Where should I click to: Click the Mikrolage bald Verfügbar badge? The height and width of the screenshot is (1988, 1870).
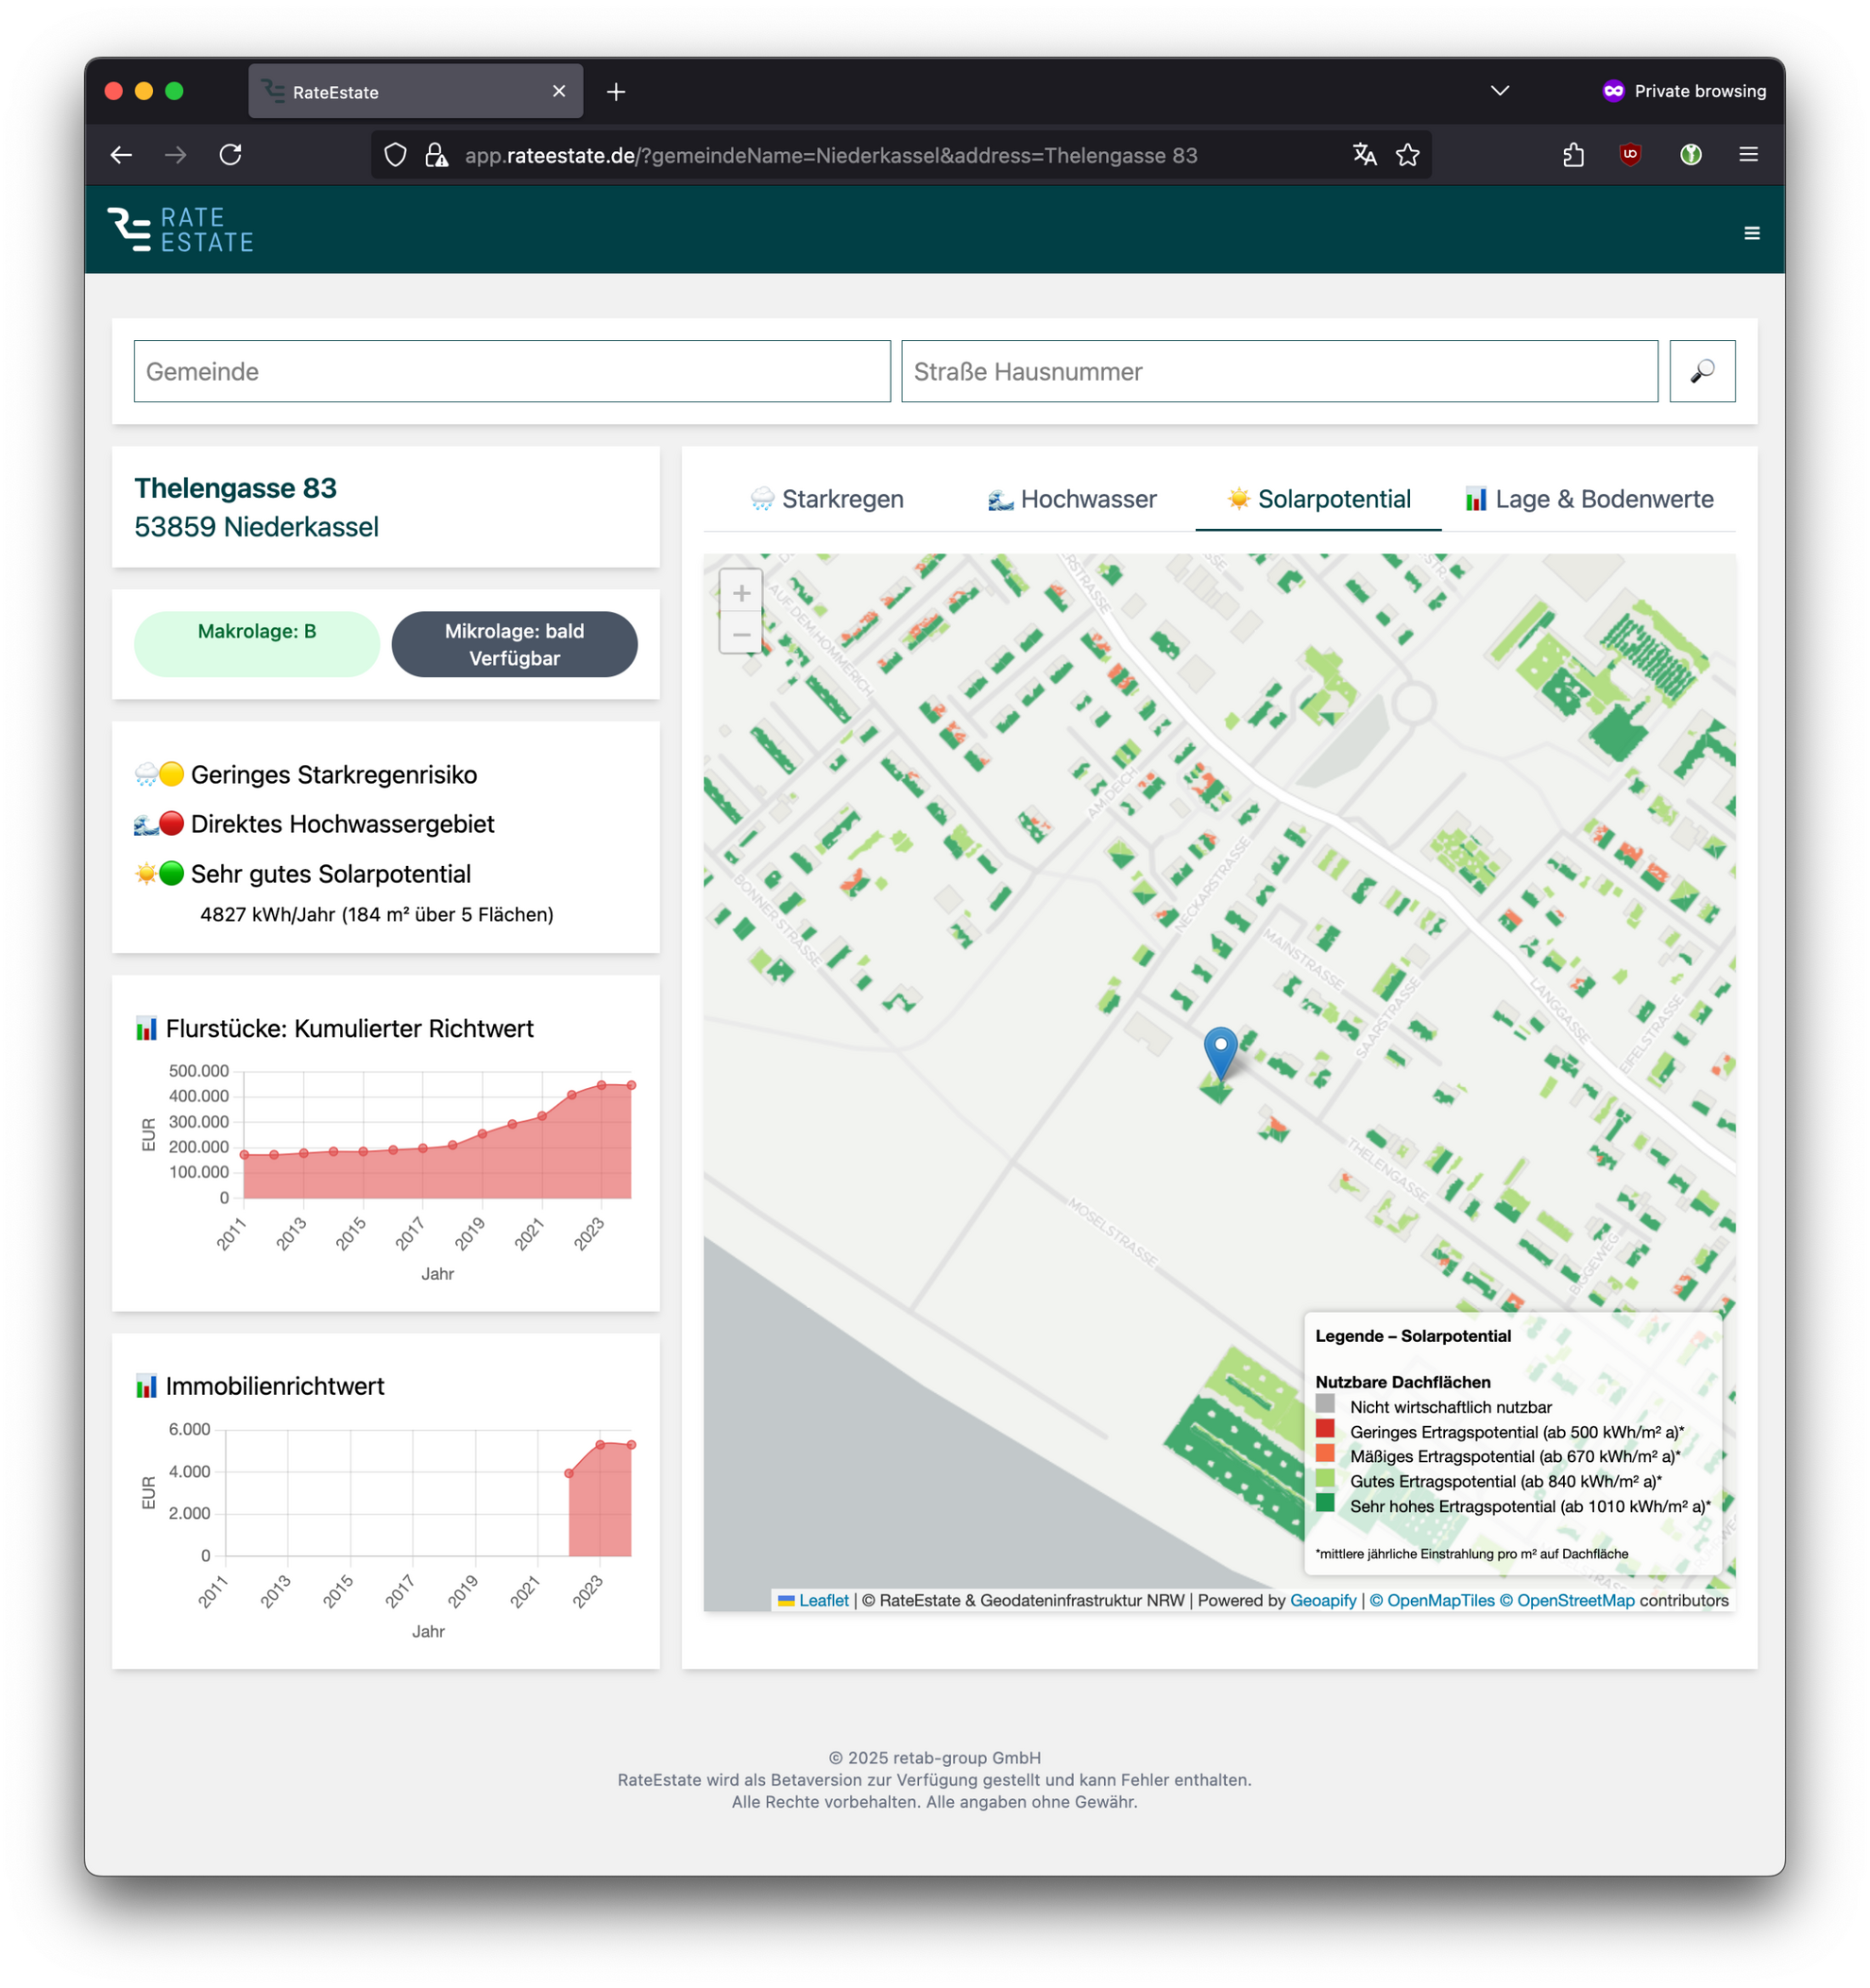tap(514, 644)
